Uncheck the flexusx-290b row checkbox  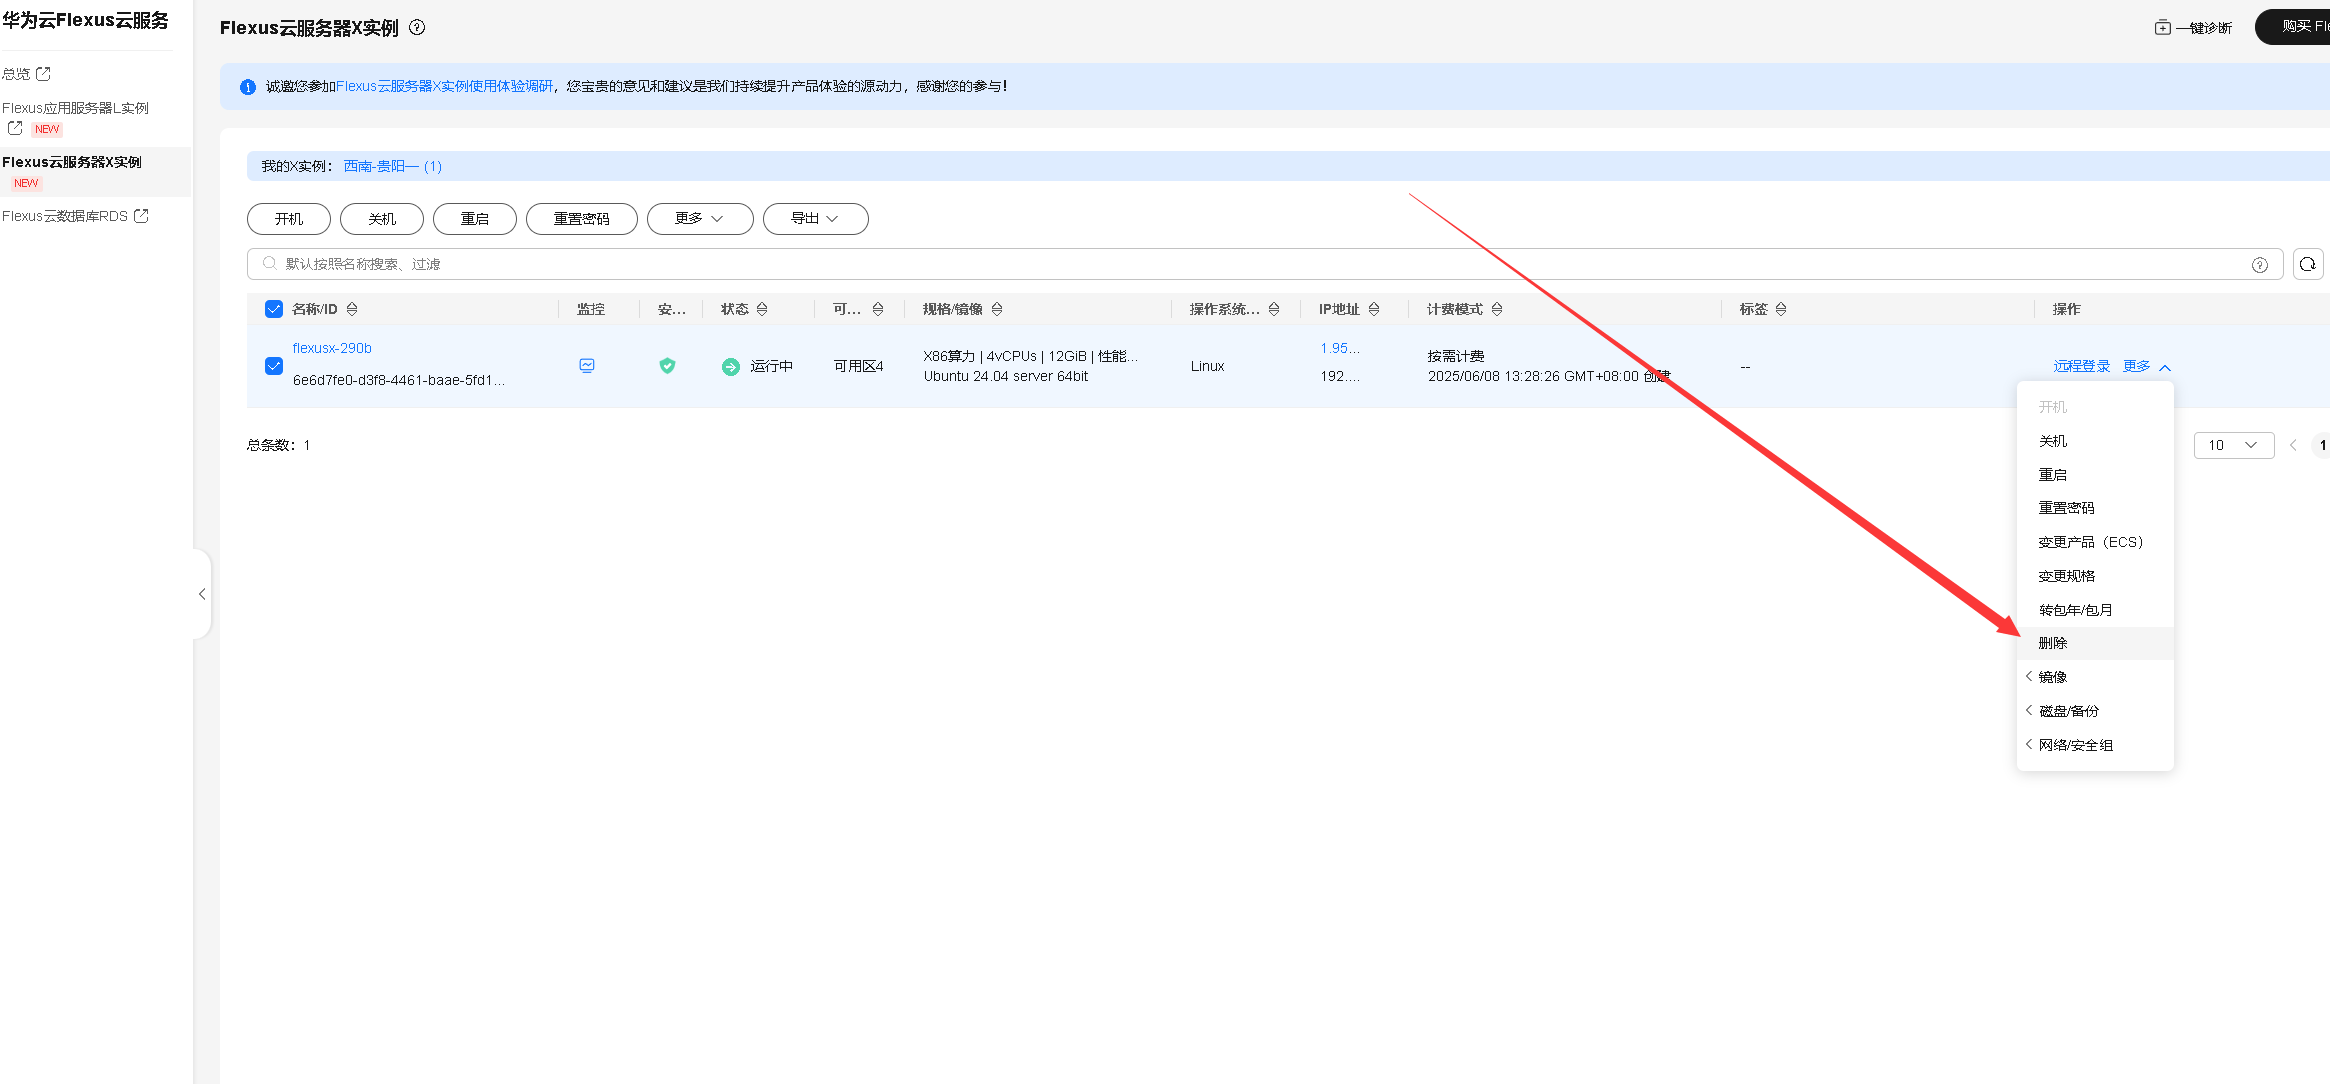274,366
